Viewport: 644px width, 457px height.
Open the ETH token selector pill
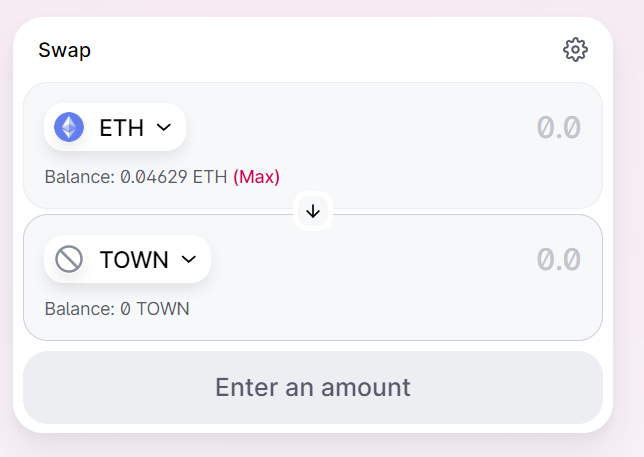[115, 127]
